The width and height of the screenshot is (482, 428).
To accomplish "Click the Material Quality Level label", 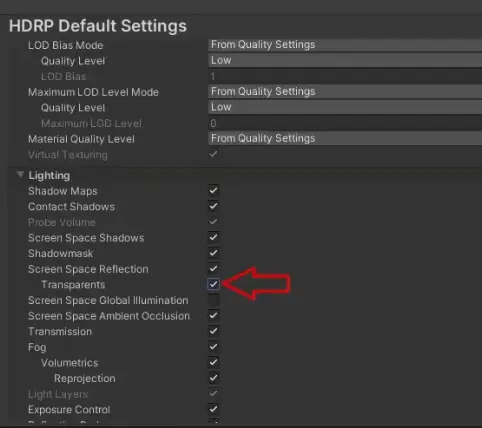I will [x=81, y=139].
